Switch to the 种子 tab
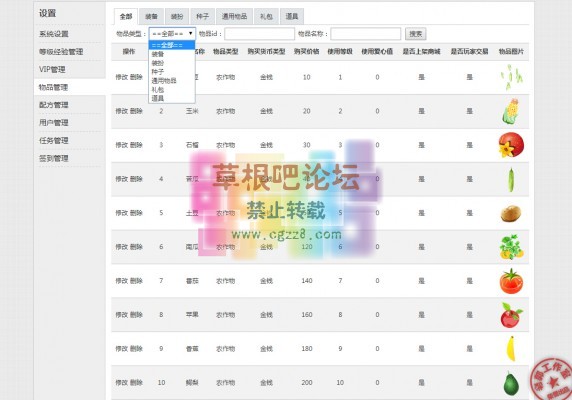572x400 pixels. (x=202, y=16)
